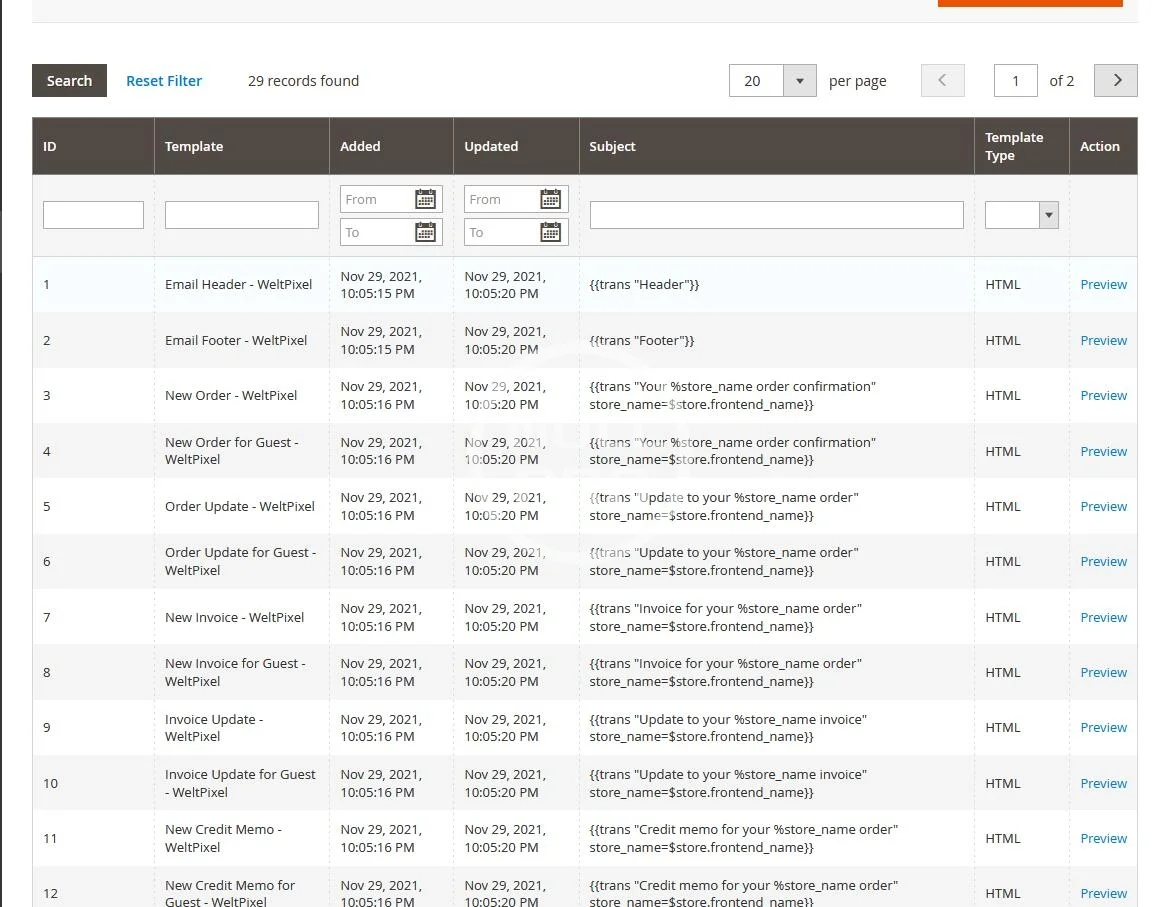Open calendar for Updated To date
The width and height of the screenshot is (1160, 907).
point(550,233)
